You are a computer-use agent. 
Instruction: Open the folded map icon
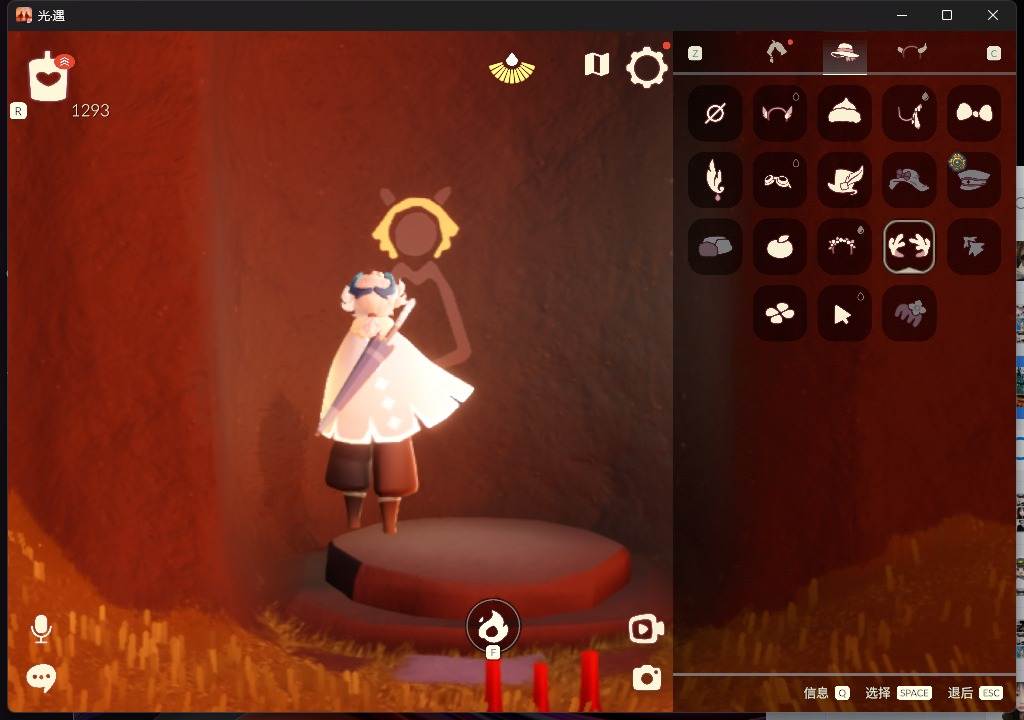[596, 64]
